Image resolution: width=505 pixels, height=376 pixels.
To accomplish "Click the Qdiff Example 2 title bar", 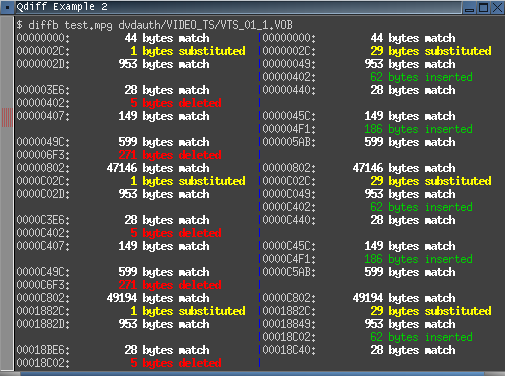I will (238, 7).
